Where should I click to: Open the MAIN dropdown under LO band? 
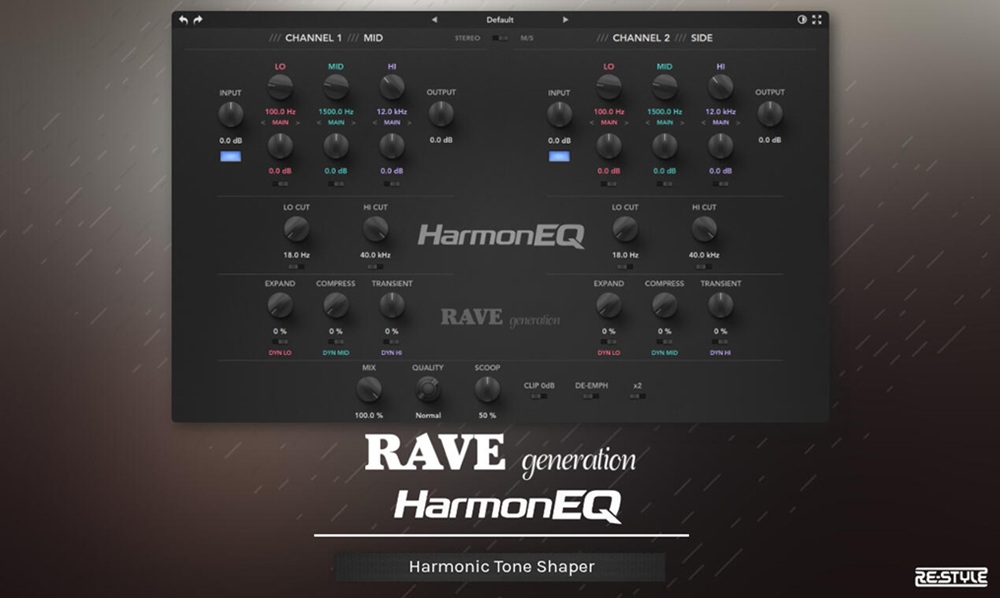[279, 122]
